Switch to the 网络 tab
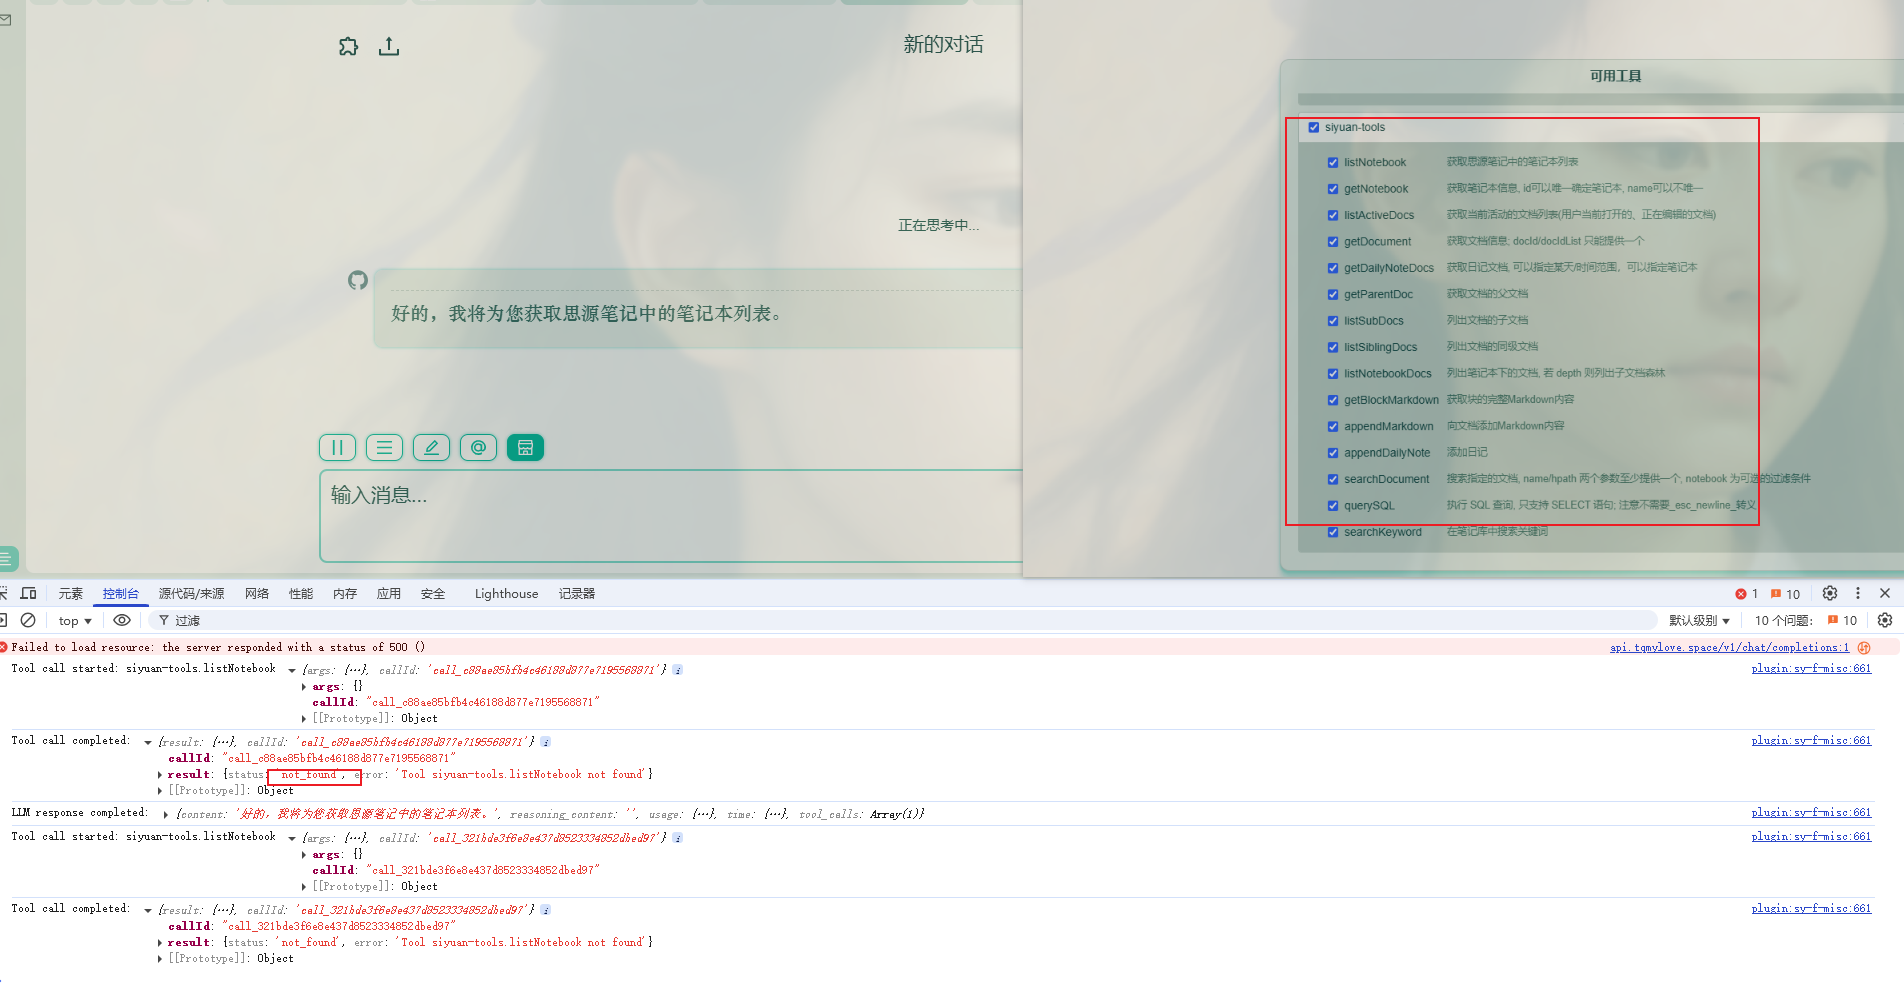1904x994 pixels. pos(257,594)
